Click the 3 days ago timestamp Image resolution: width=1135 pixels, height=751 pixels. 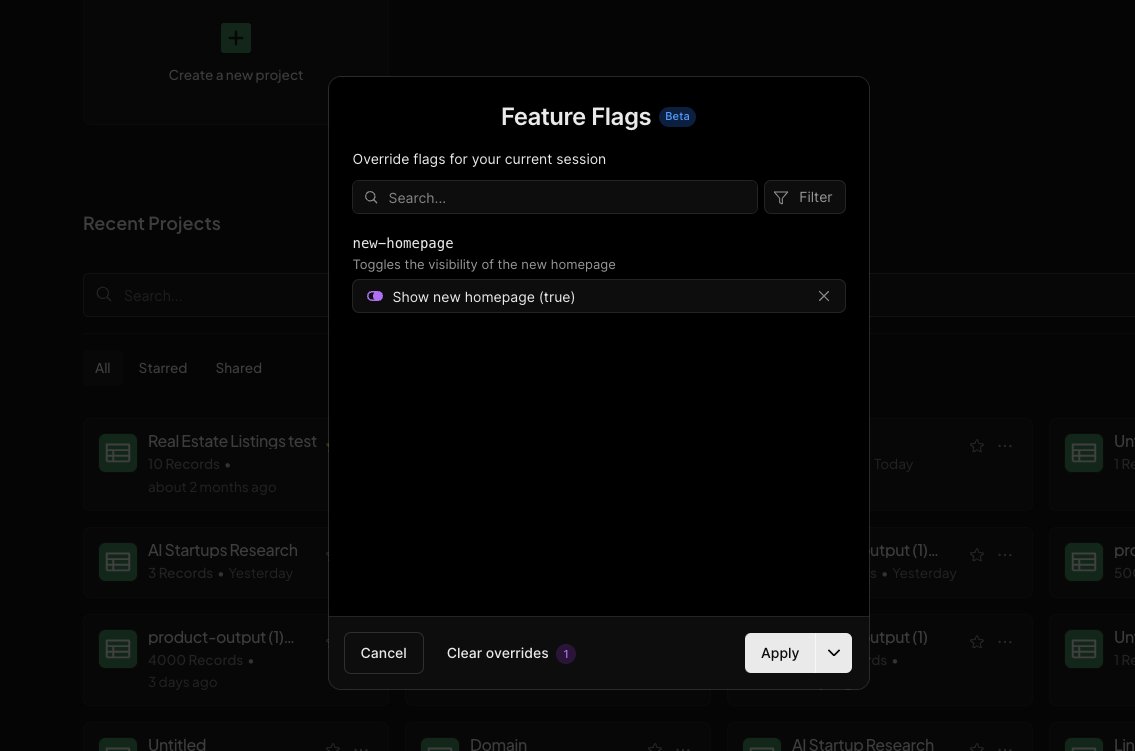click(x=182, y=682)
